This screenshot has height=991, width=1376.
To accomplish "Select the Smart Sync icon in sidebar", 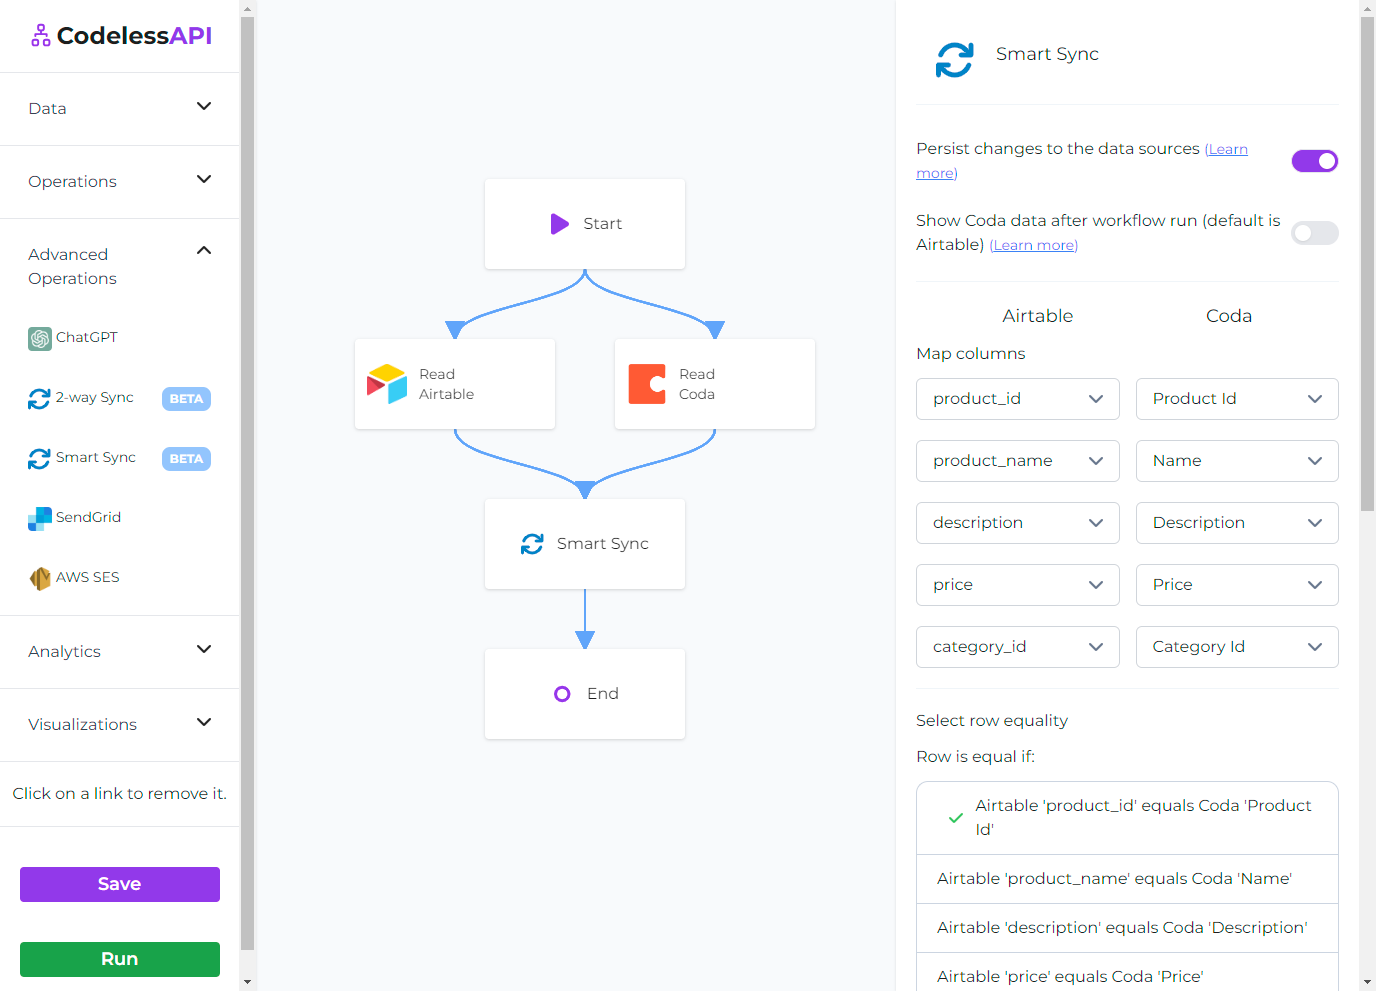I will click(x=39, y=458).
